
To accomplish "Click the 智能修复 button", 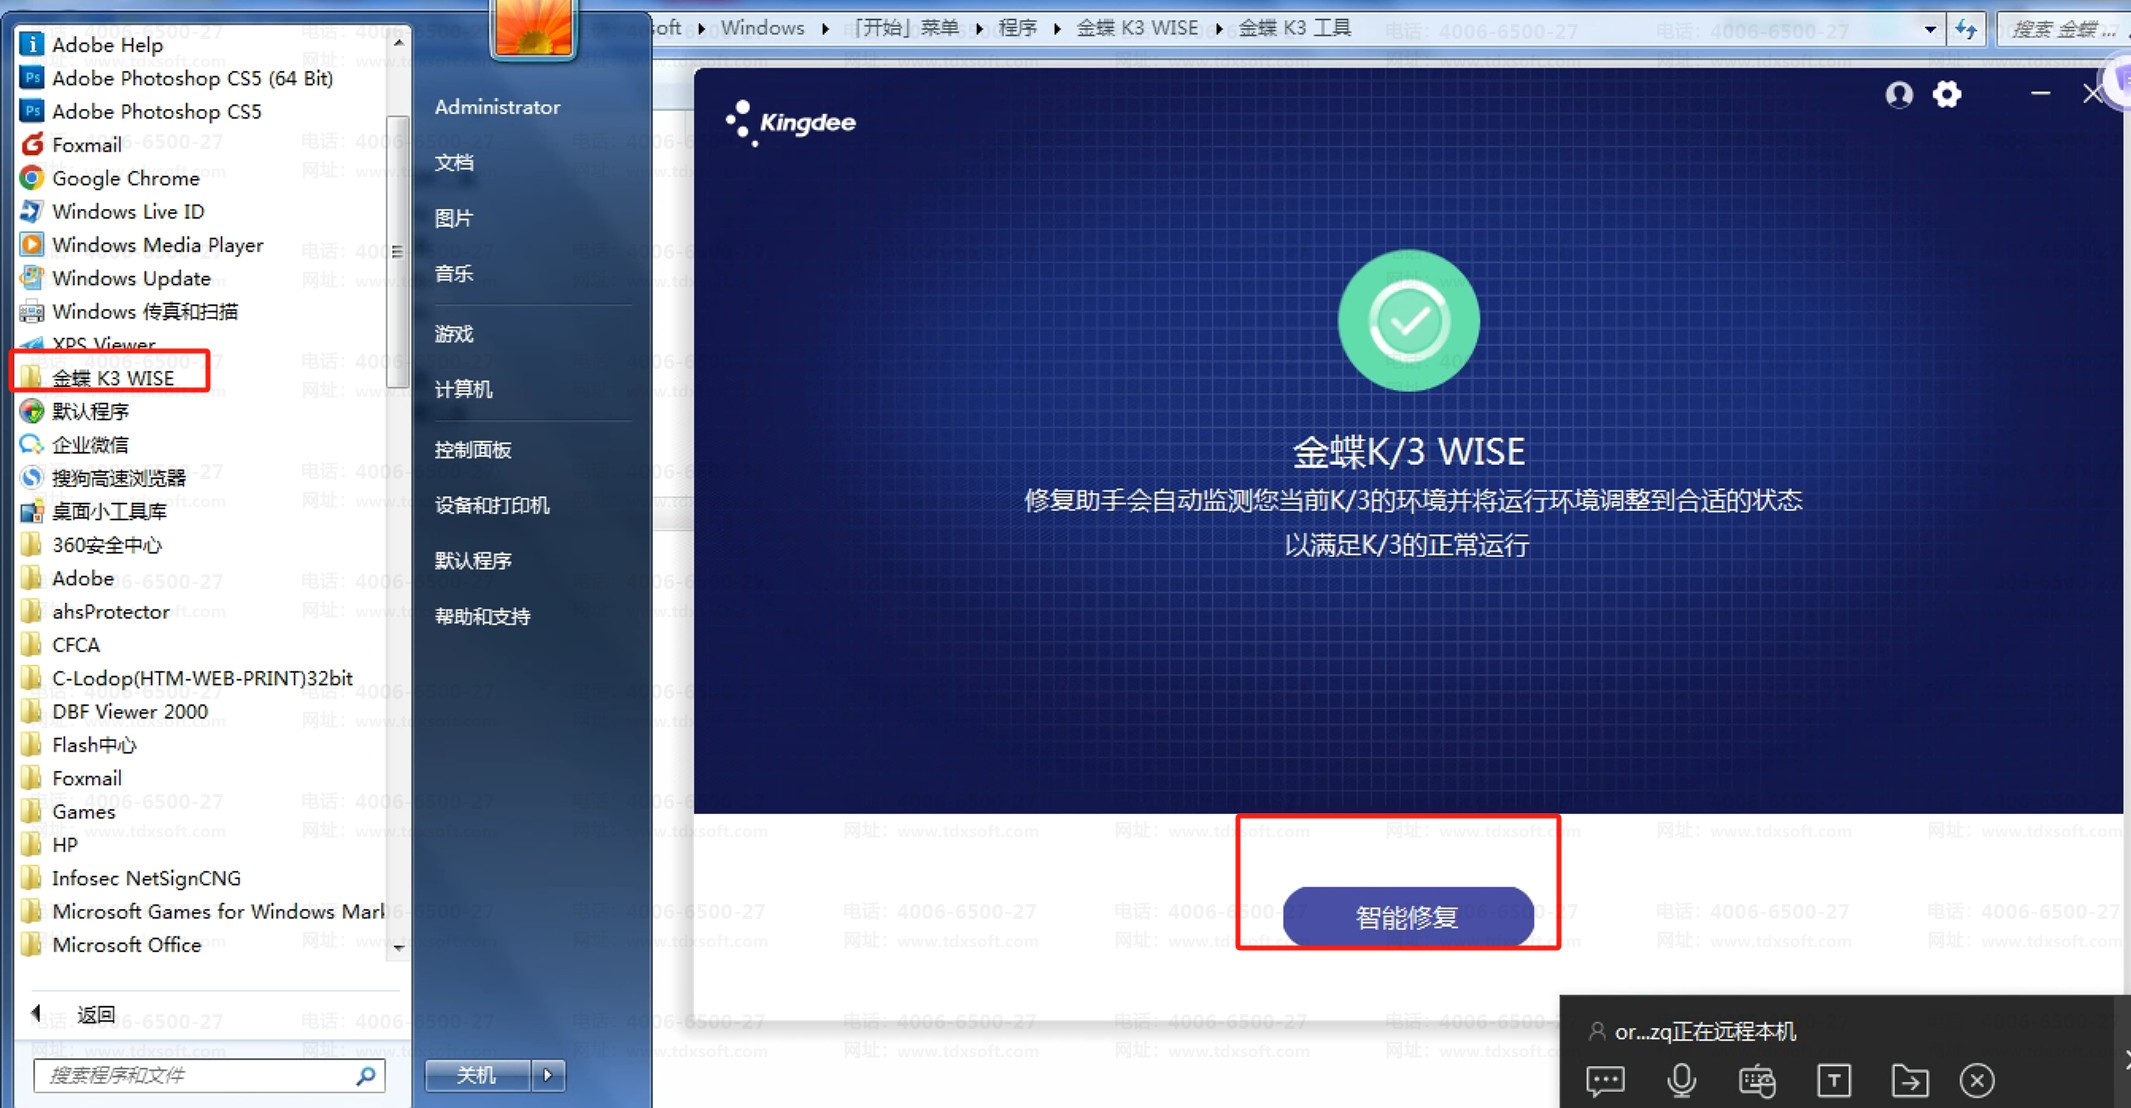I will [1408, 916].
